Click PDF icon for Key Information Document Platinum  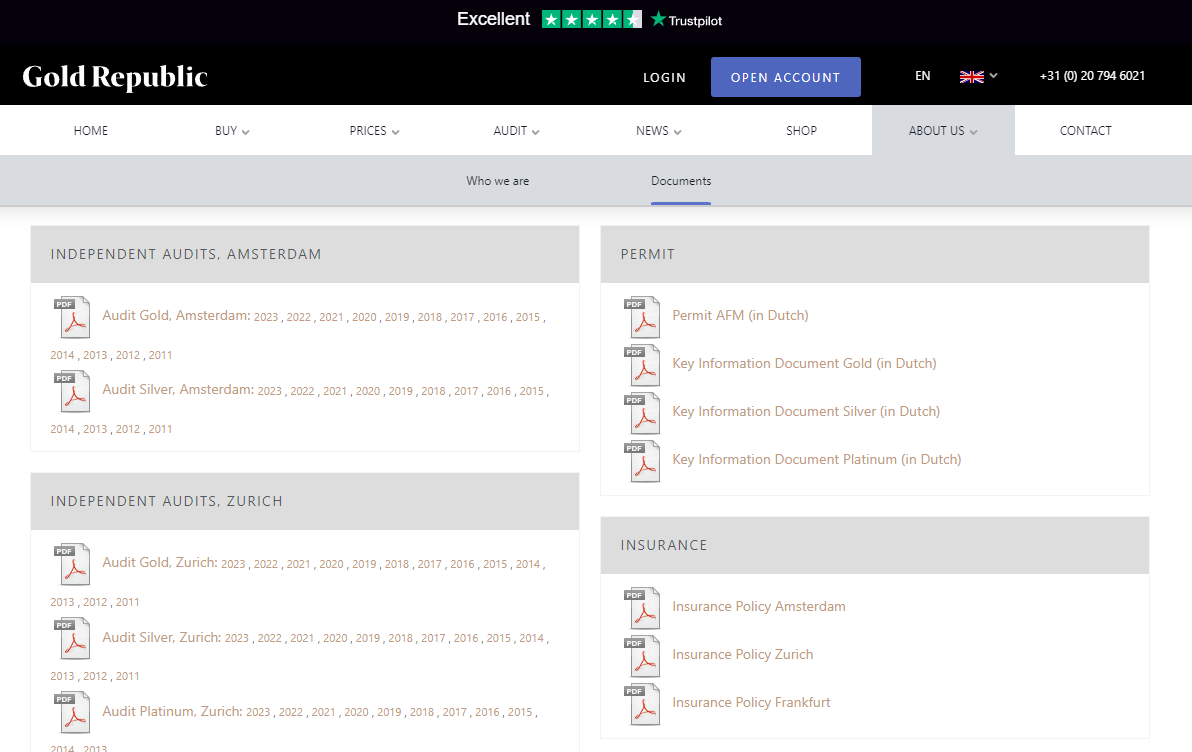(x=642, y=461)
